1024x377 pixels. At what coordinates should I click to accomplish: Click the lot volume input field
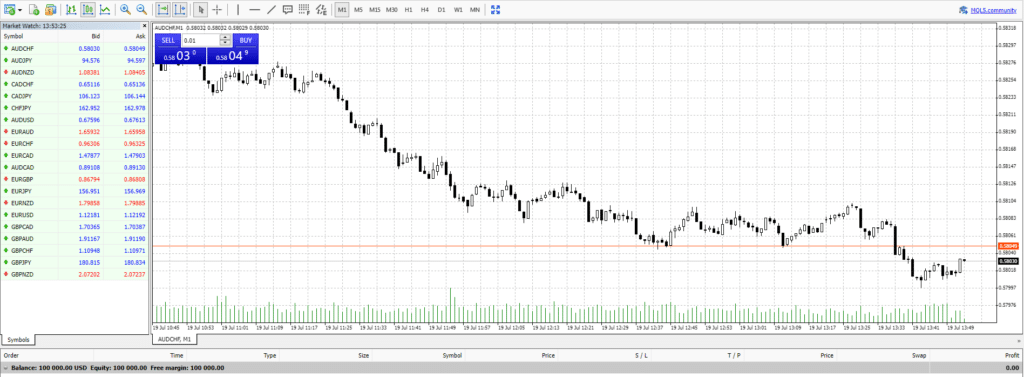(200, 40)
